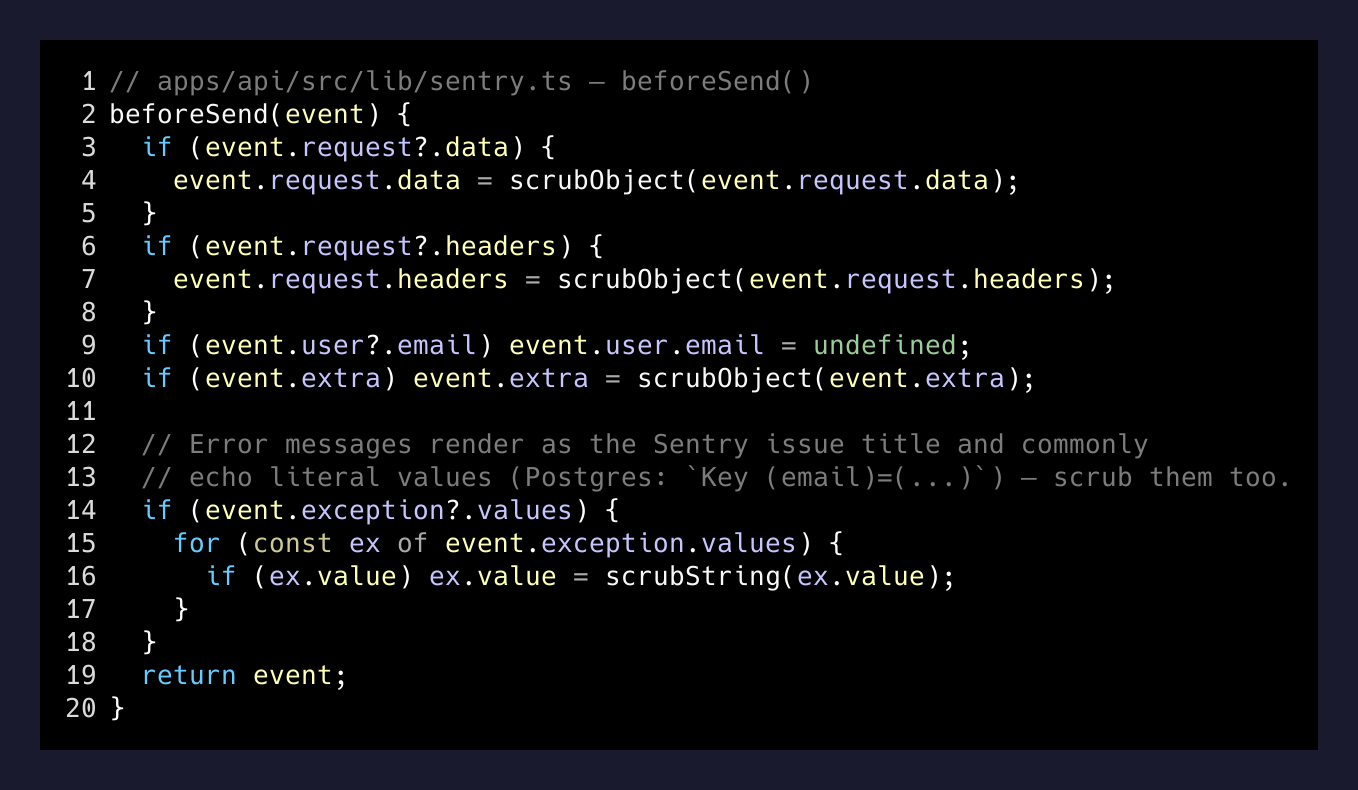The image size is (1358, 790).
Task: Click the 'if' keyword on line 3
Action: (157, 147)
